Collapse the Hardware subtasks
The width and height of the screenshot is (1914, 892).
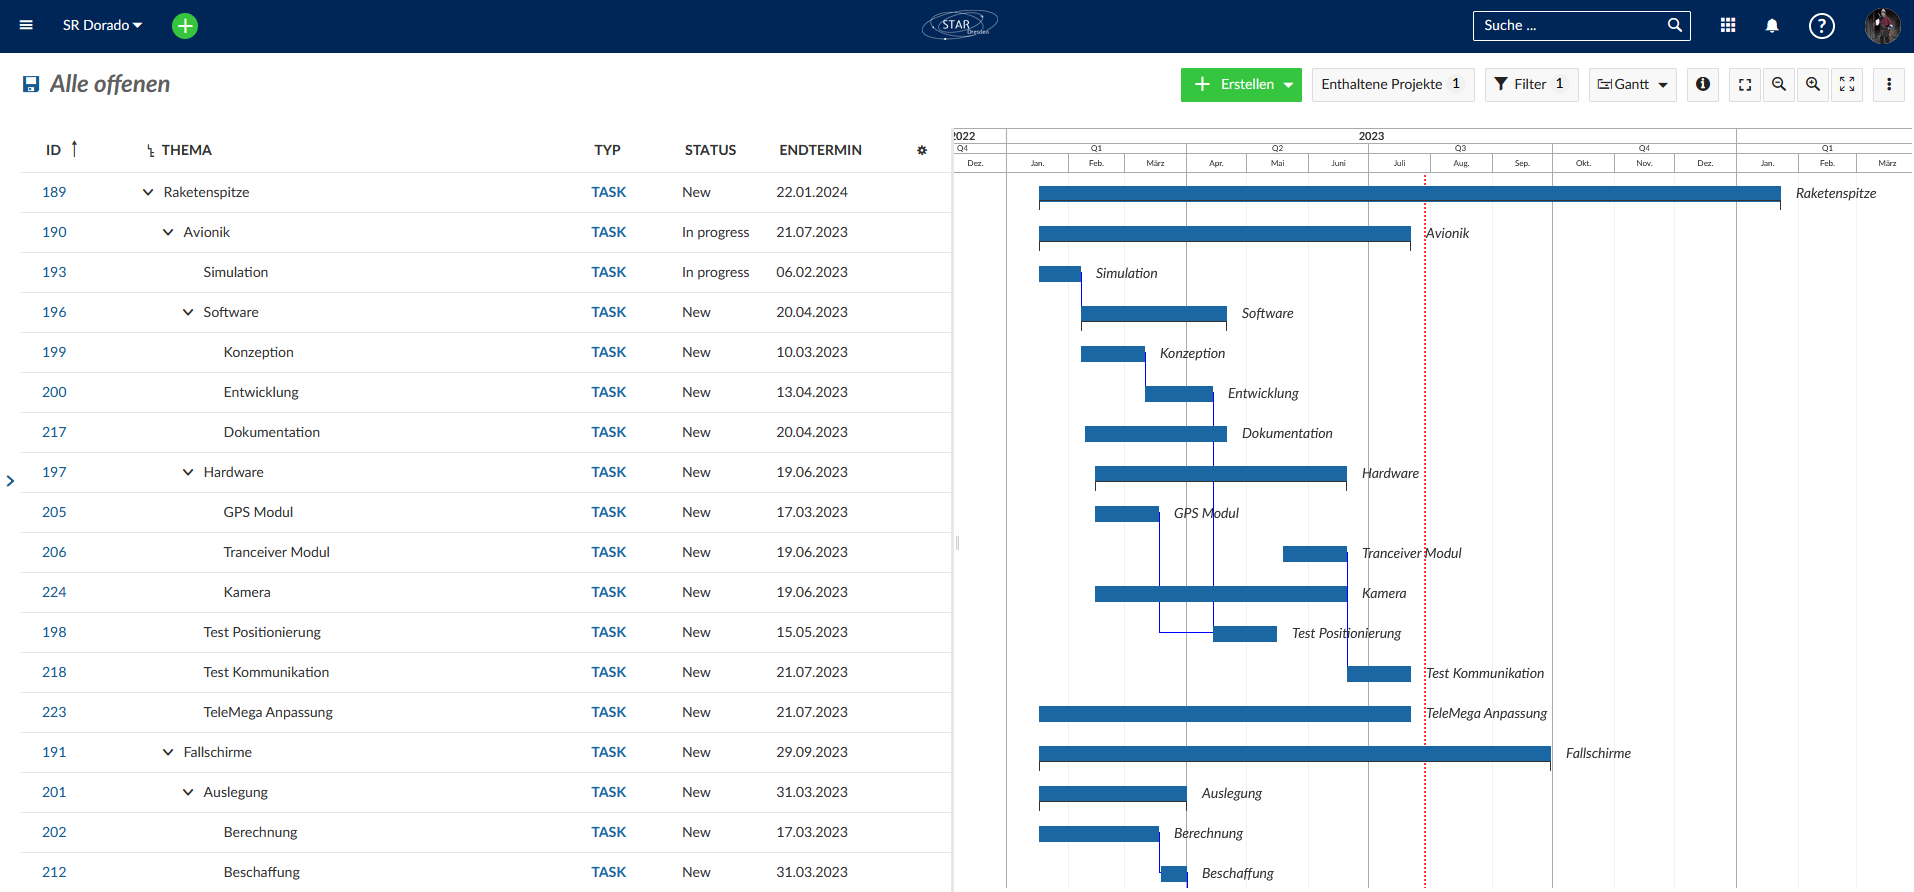point(188,473)
